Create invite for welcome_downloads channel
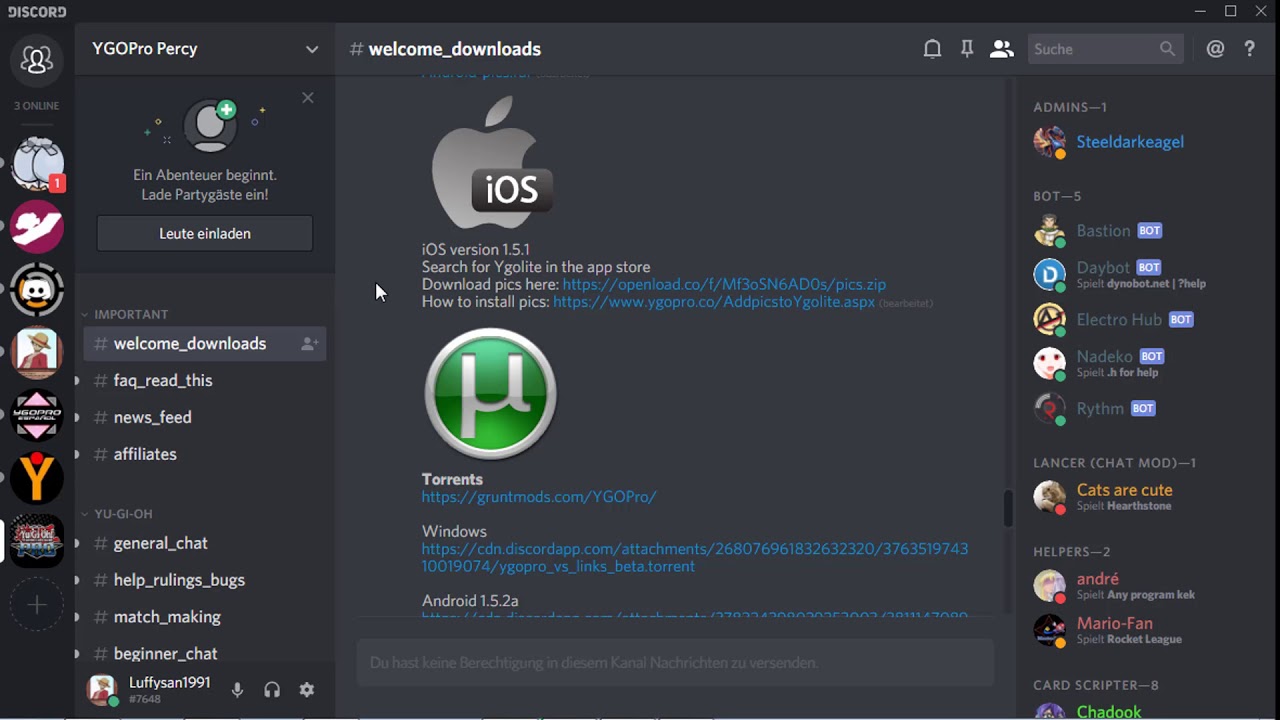Screen dimensions: 1280x720 click(x=310, y=344)
